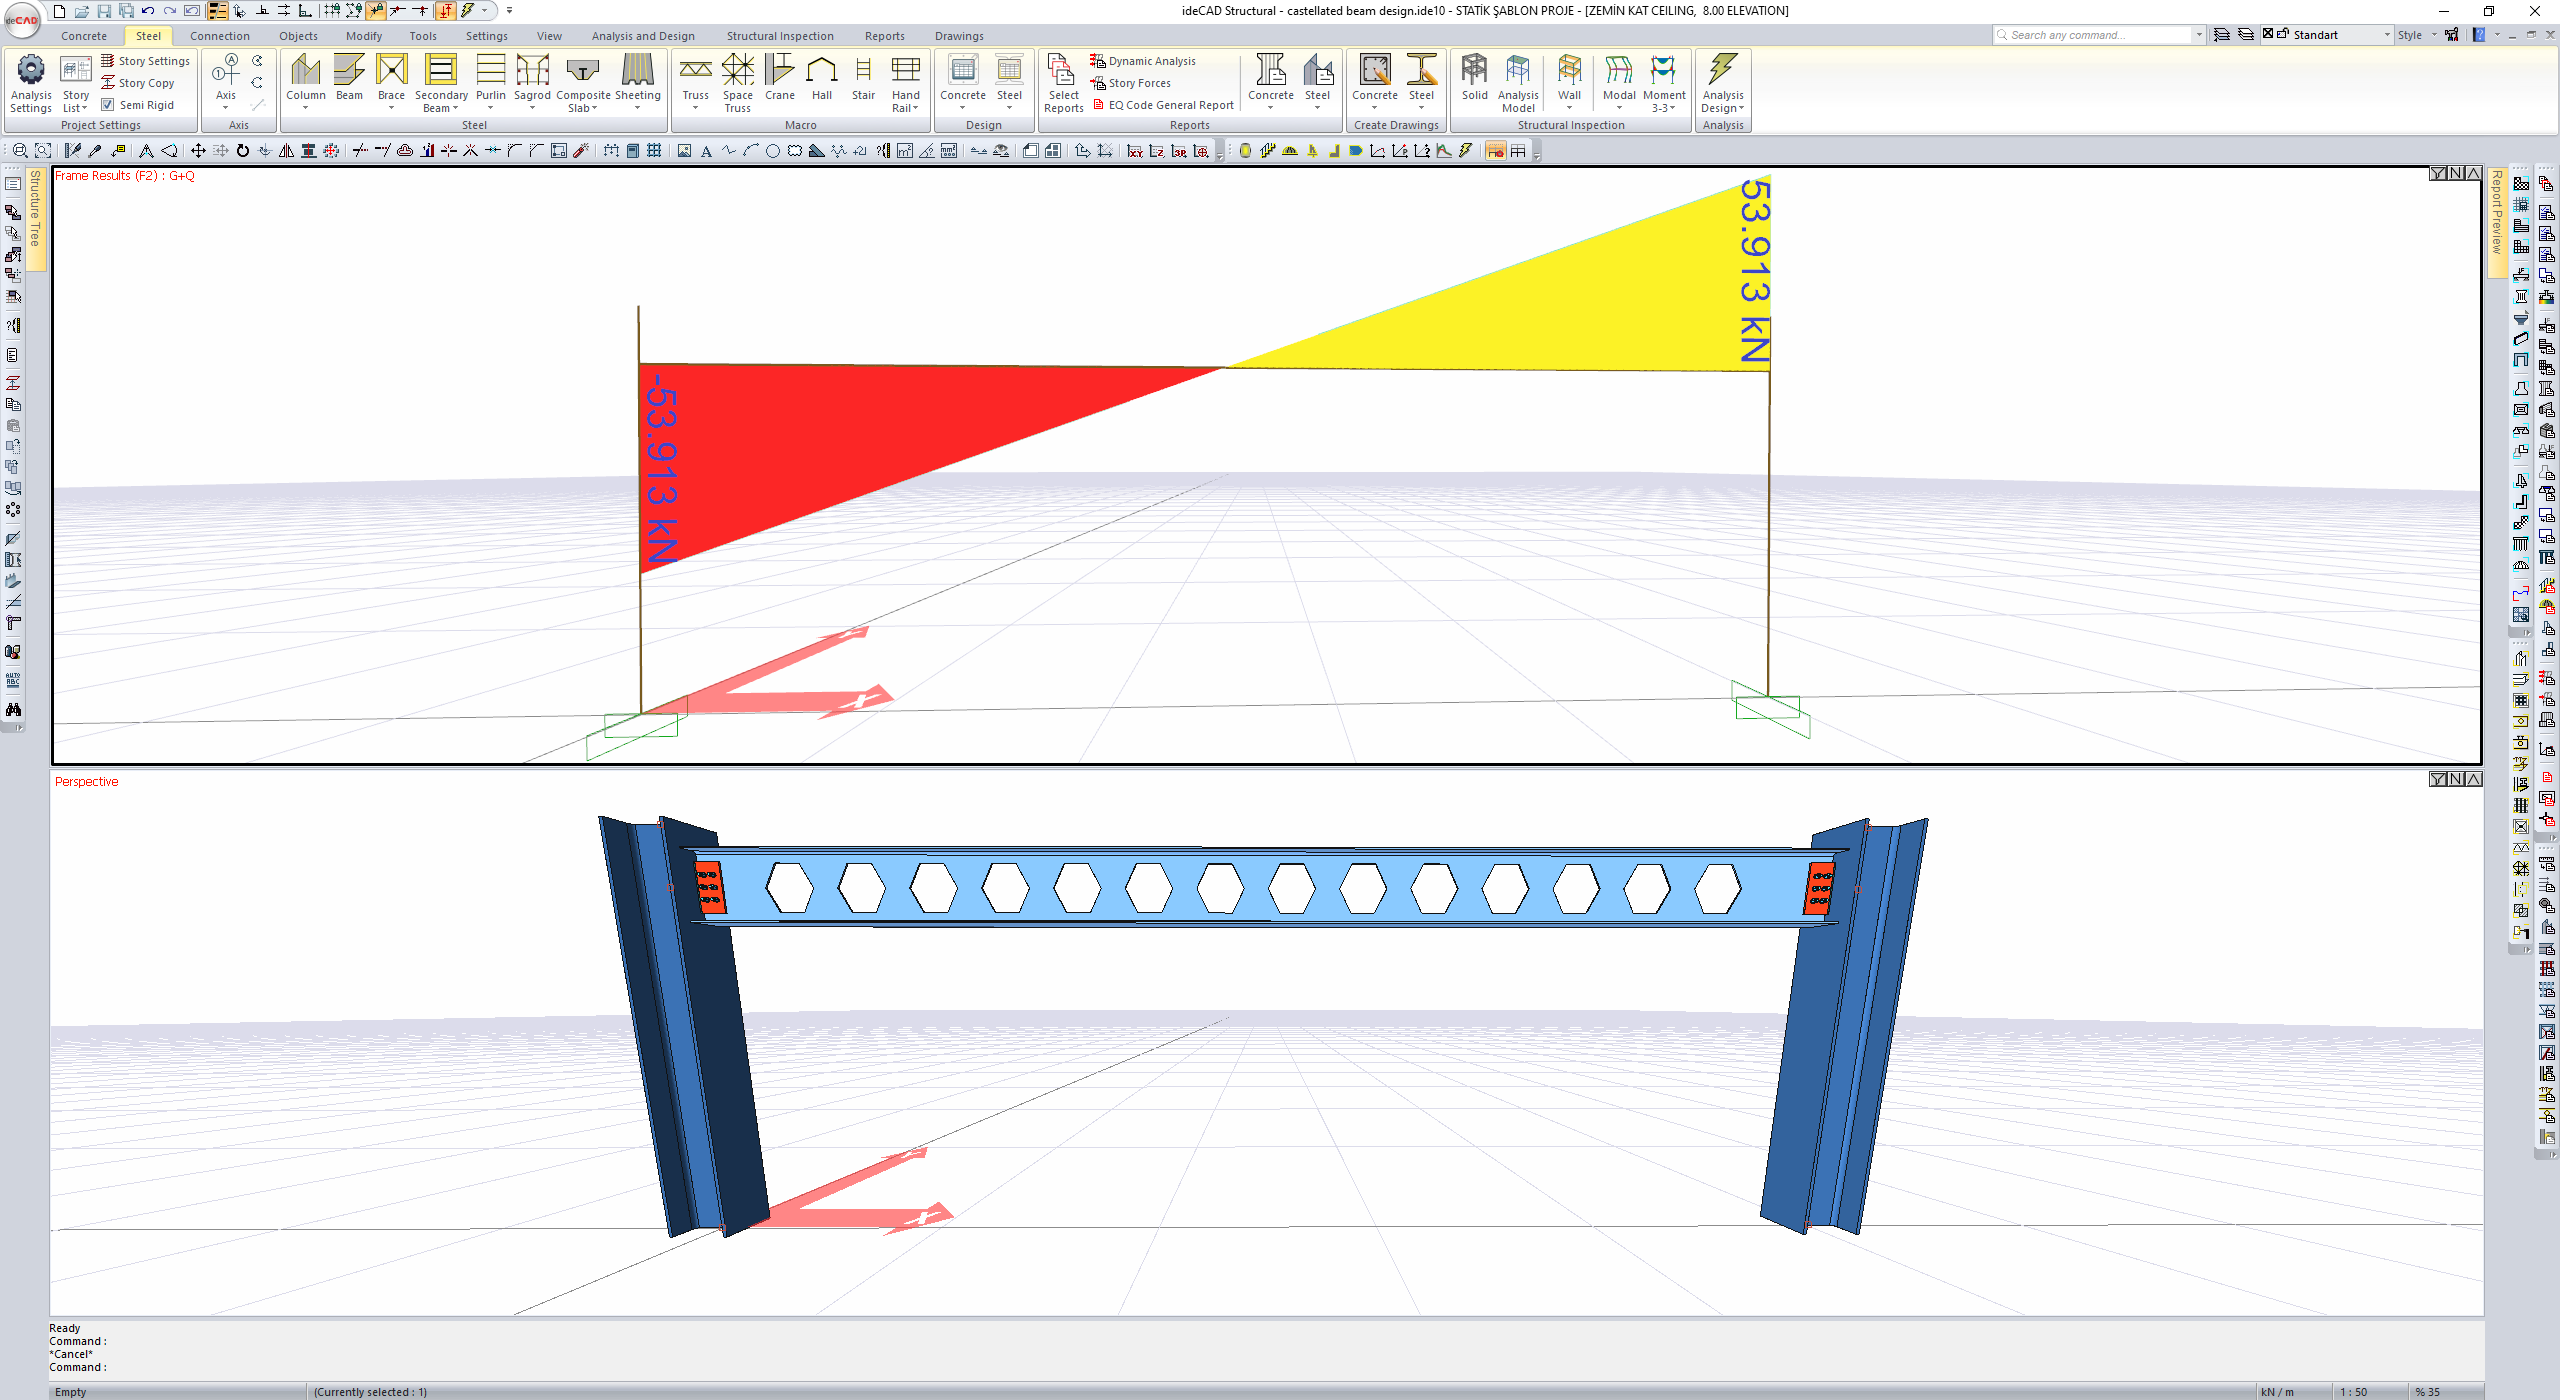Open the Select Reports tool

tap(1063, 85)
